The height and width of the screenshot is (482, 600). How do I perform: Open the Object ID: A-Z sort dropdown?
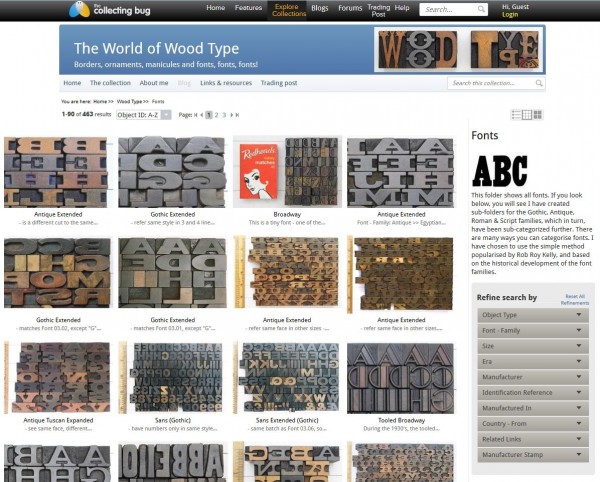143,115
